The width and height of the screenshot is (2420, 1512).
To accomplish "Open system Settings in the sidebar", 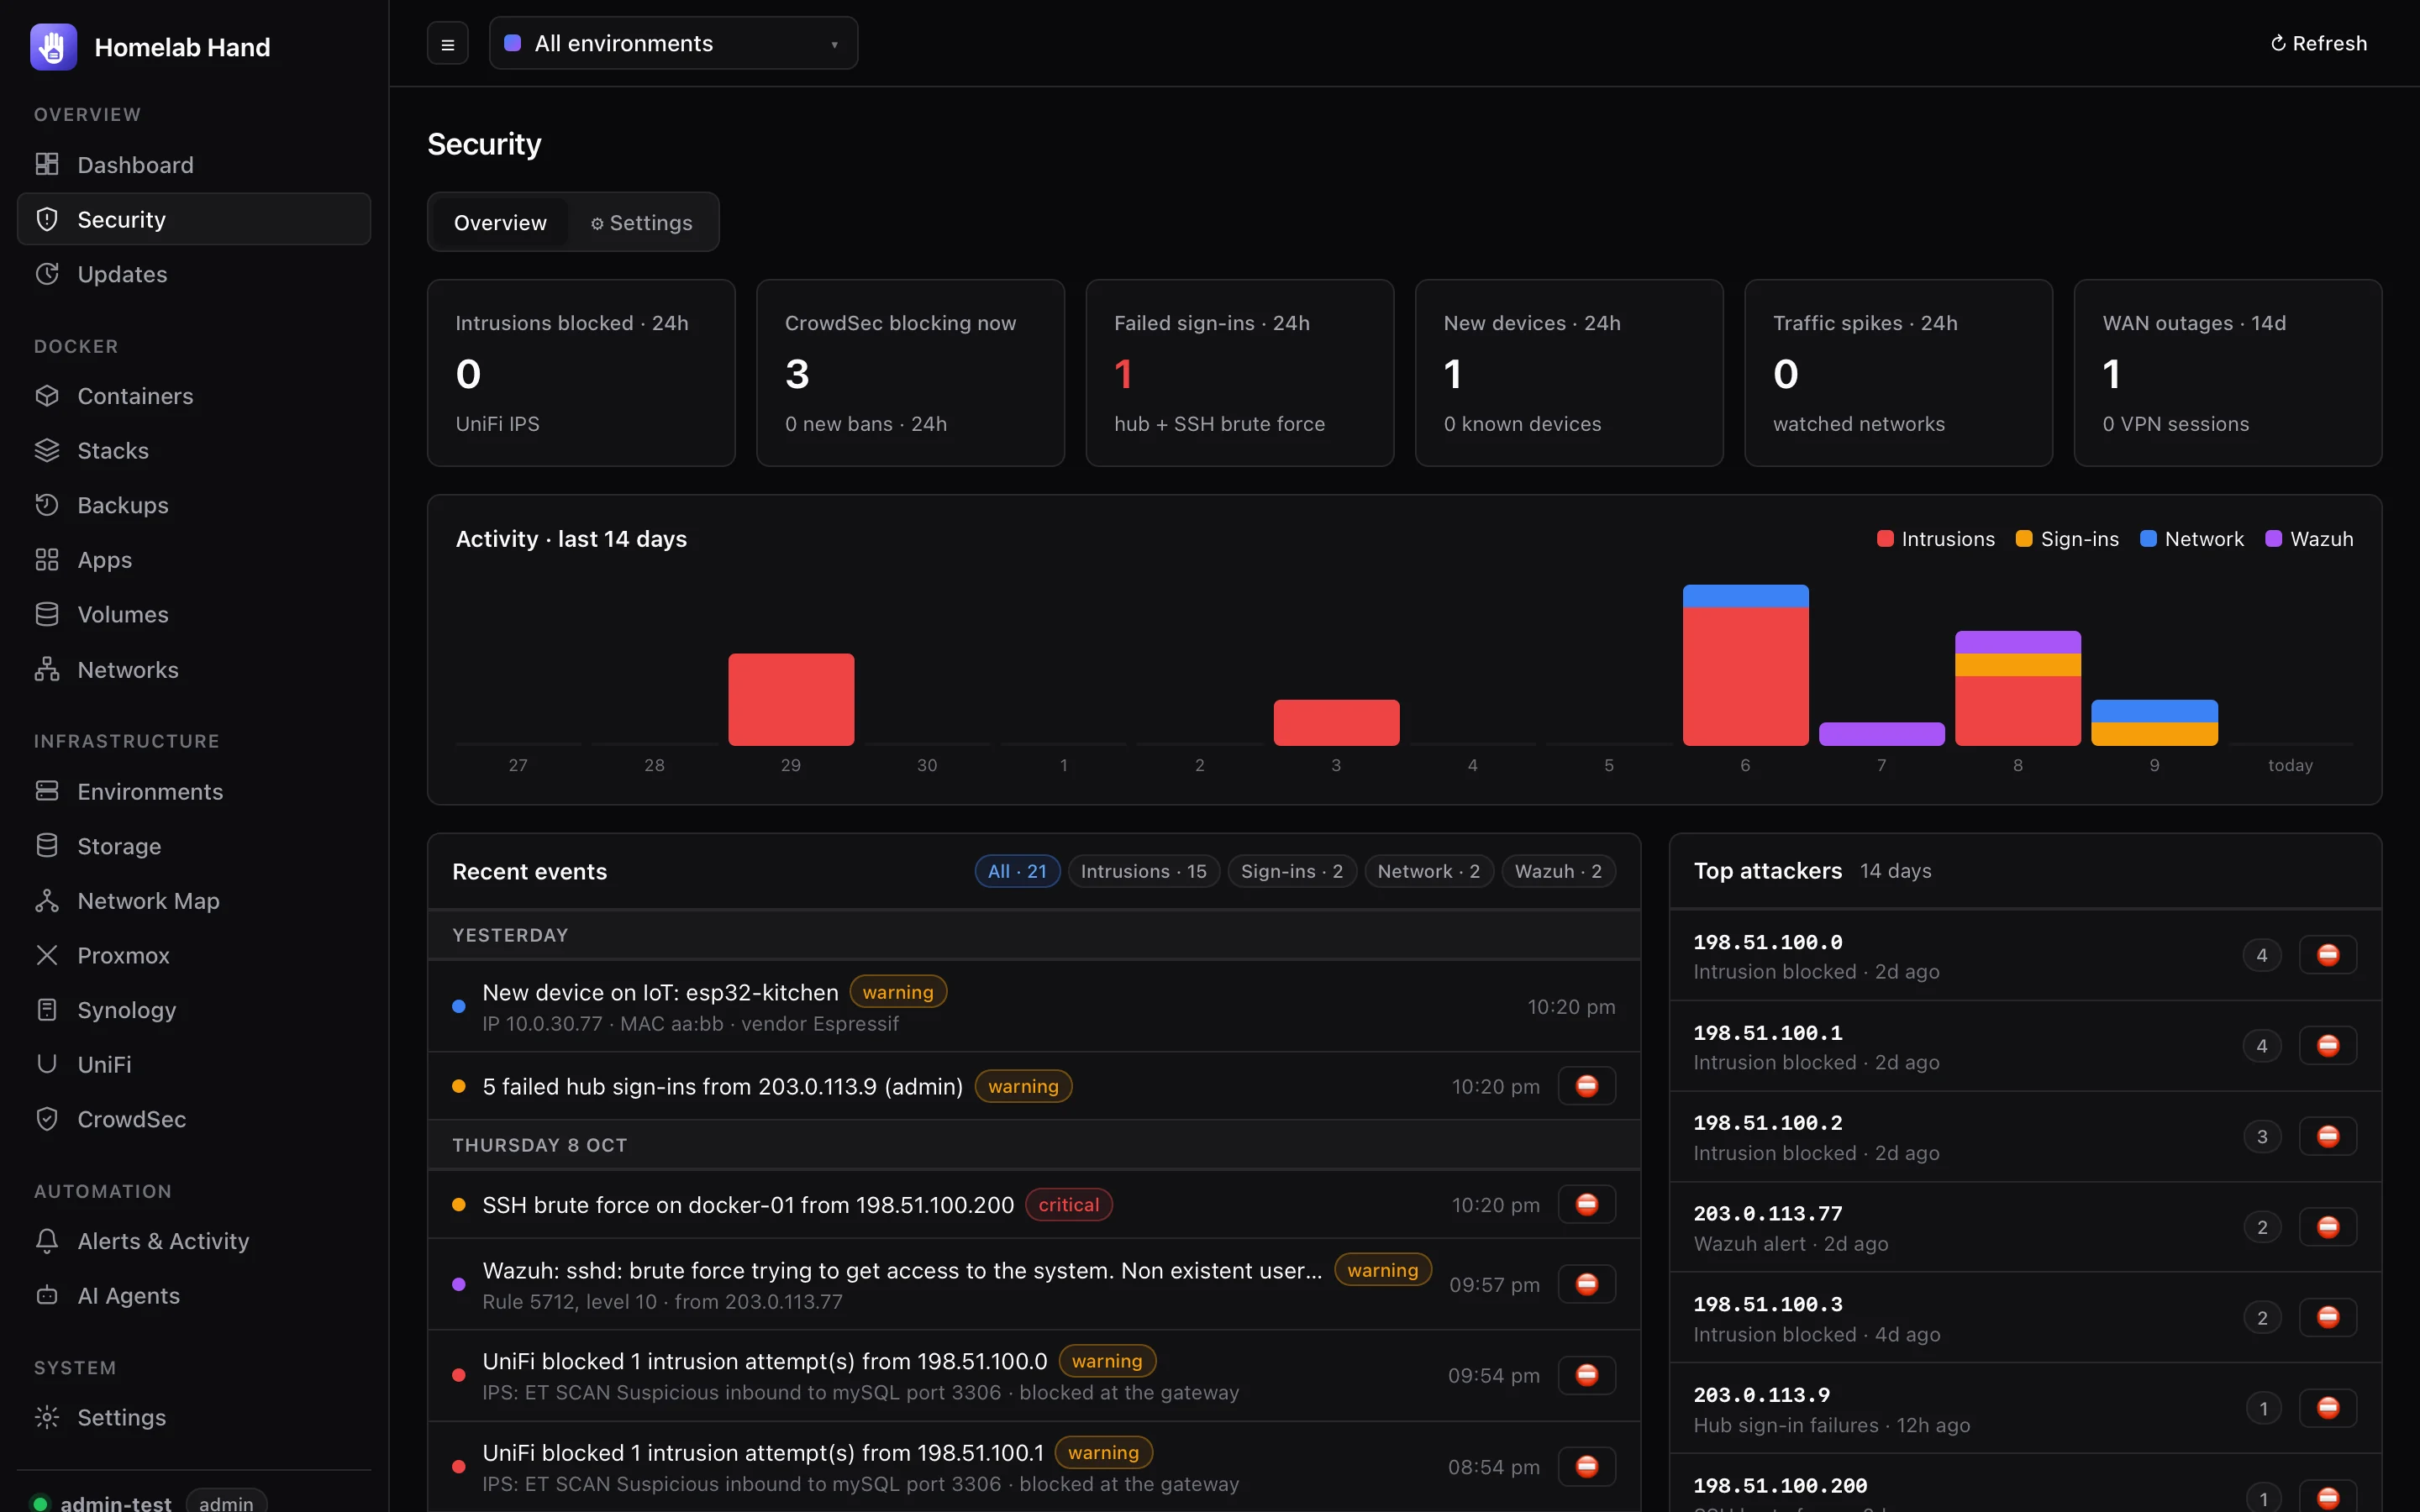I will coord(194,1417).
